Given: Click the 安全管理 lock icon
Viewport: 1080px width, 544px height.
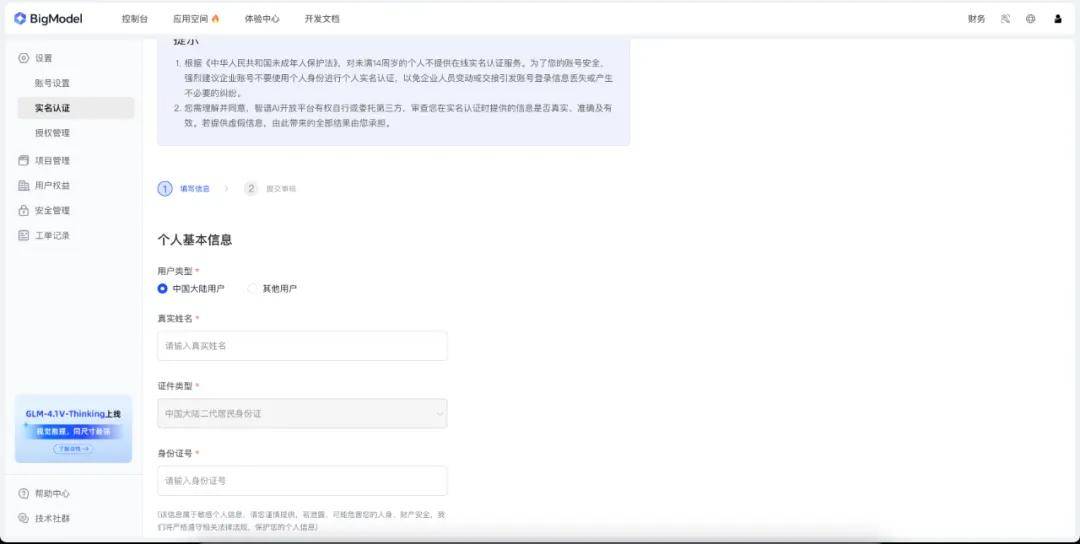Looking at the screenshot, I should click(23, 211).
